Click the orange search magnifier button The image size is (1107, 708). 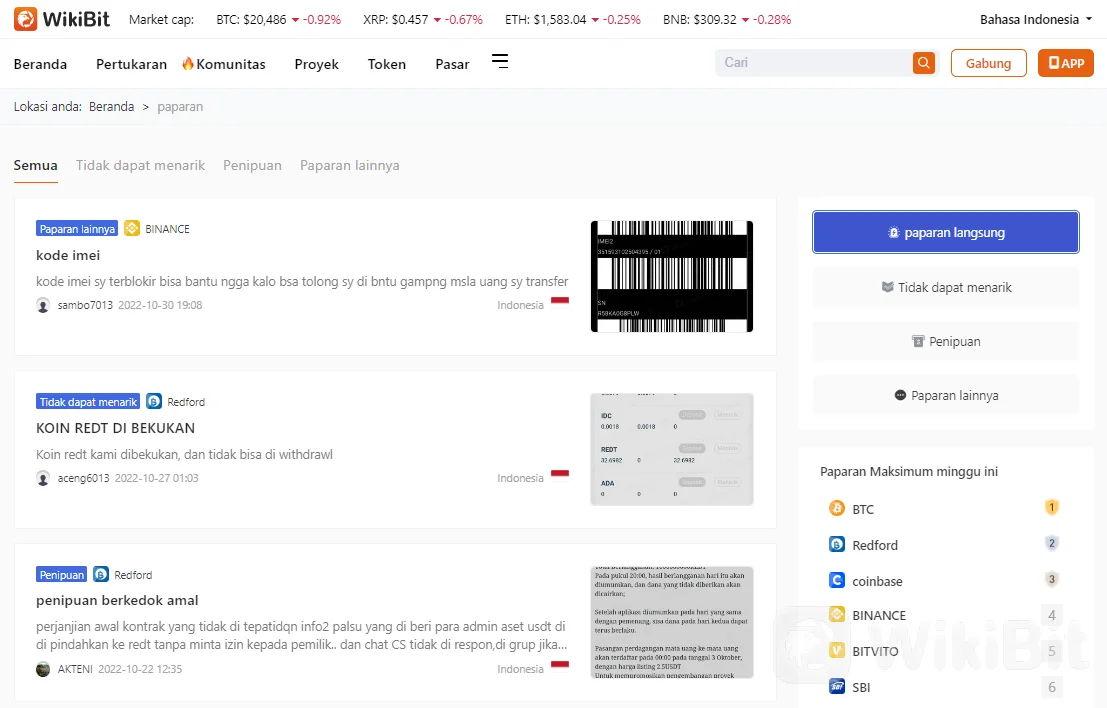923,63
